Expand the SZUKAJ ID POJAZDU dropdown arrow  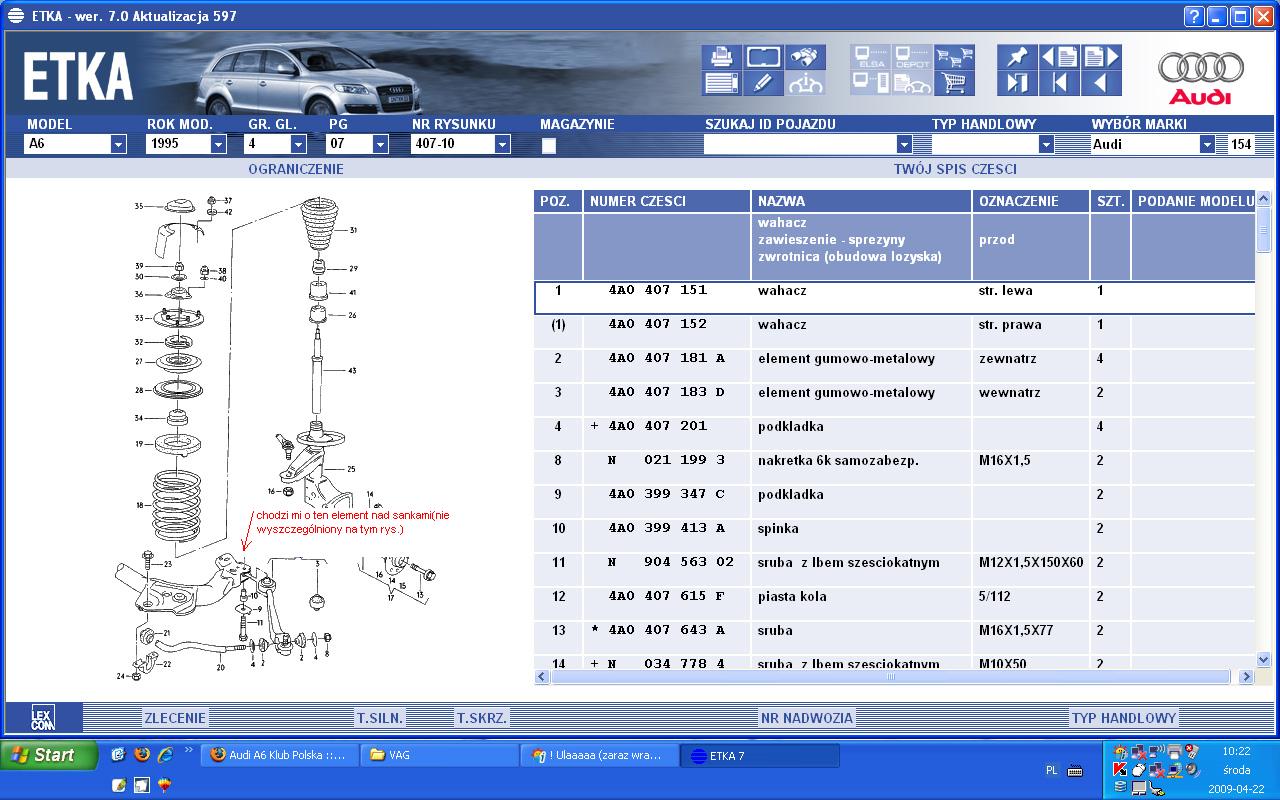(x=905, y=144)
